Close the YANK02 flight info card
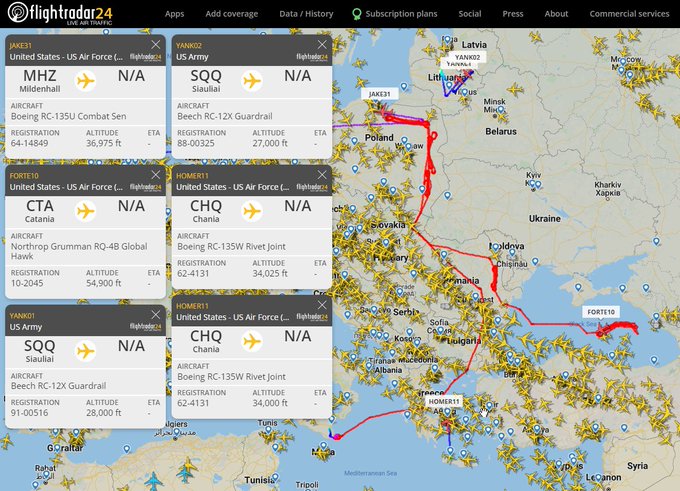Image resolution: width=680 pixels, height=491 pixels. pyautogui.click(x=322, y=44)
